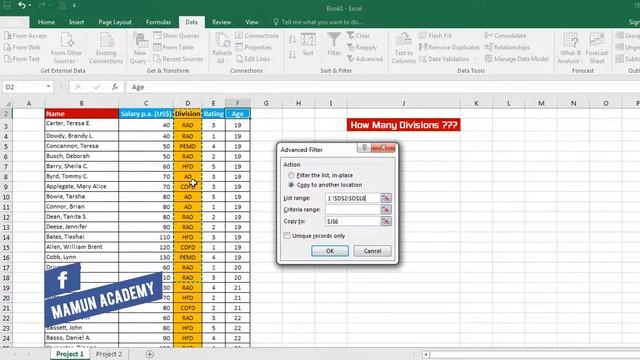Viewport: 640px width, 360px height.
Task: Click the From Access icon
Action: pyautogui.click(x=25, y=36)
